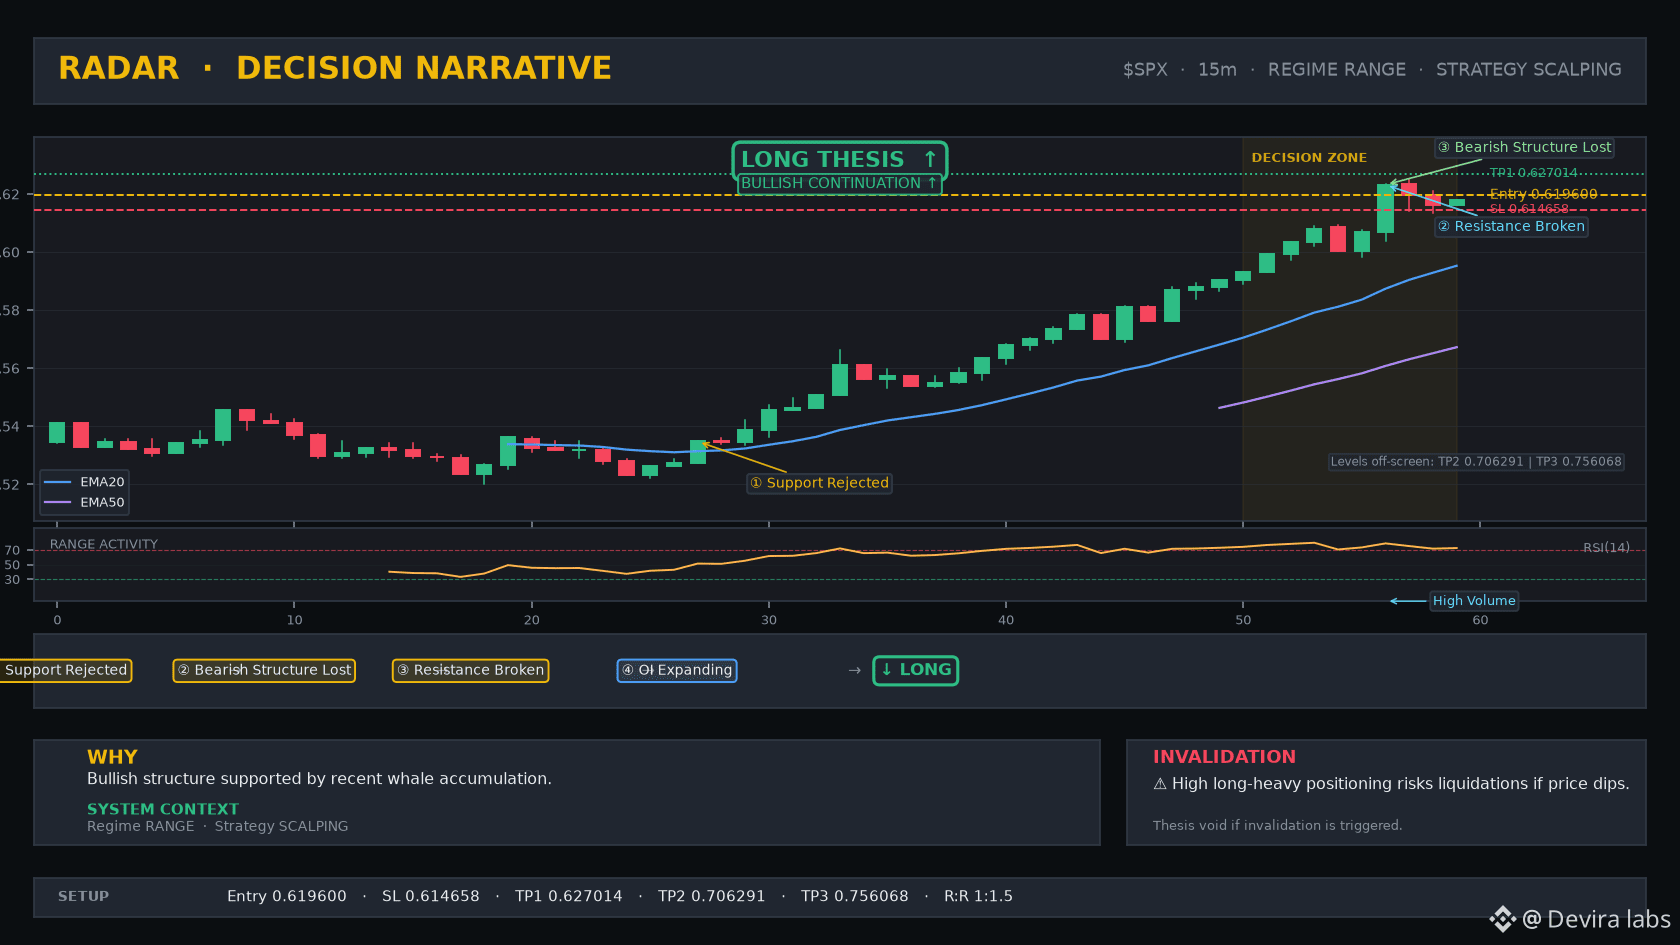The image size is (1680, 945).
Task: Click the R:R 1:1.5 value
Action: (979, 896)
